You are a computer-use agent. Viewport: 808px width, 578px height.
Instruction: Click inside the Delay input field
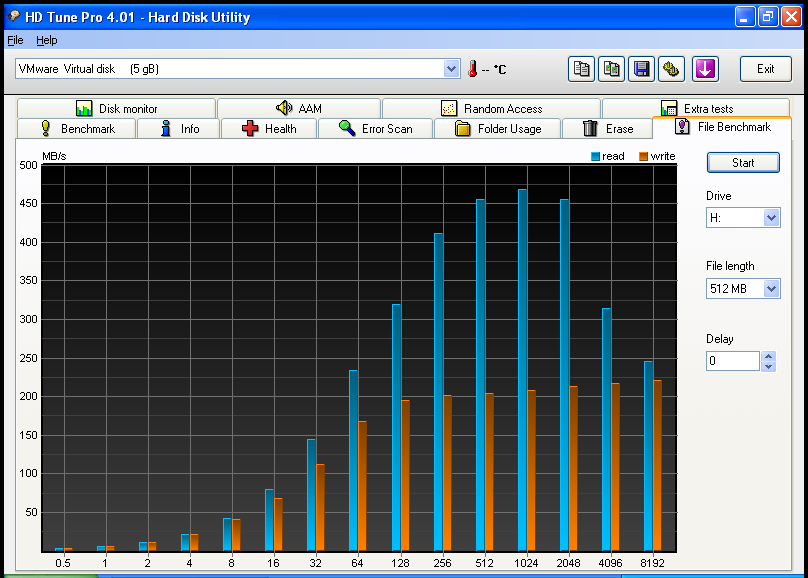coord(733,361)
